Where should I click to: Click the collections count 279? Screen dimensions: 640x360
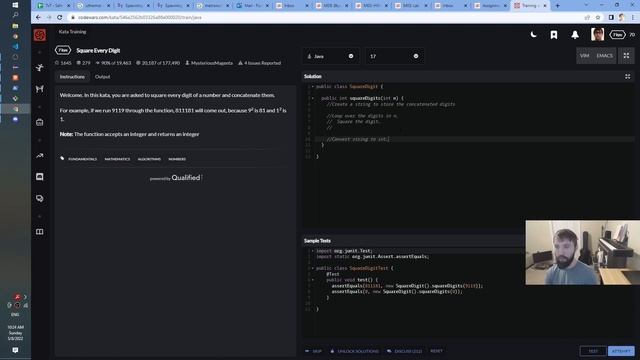[84, 63]
